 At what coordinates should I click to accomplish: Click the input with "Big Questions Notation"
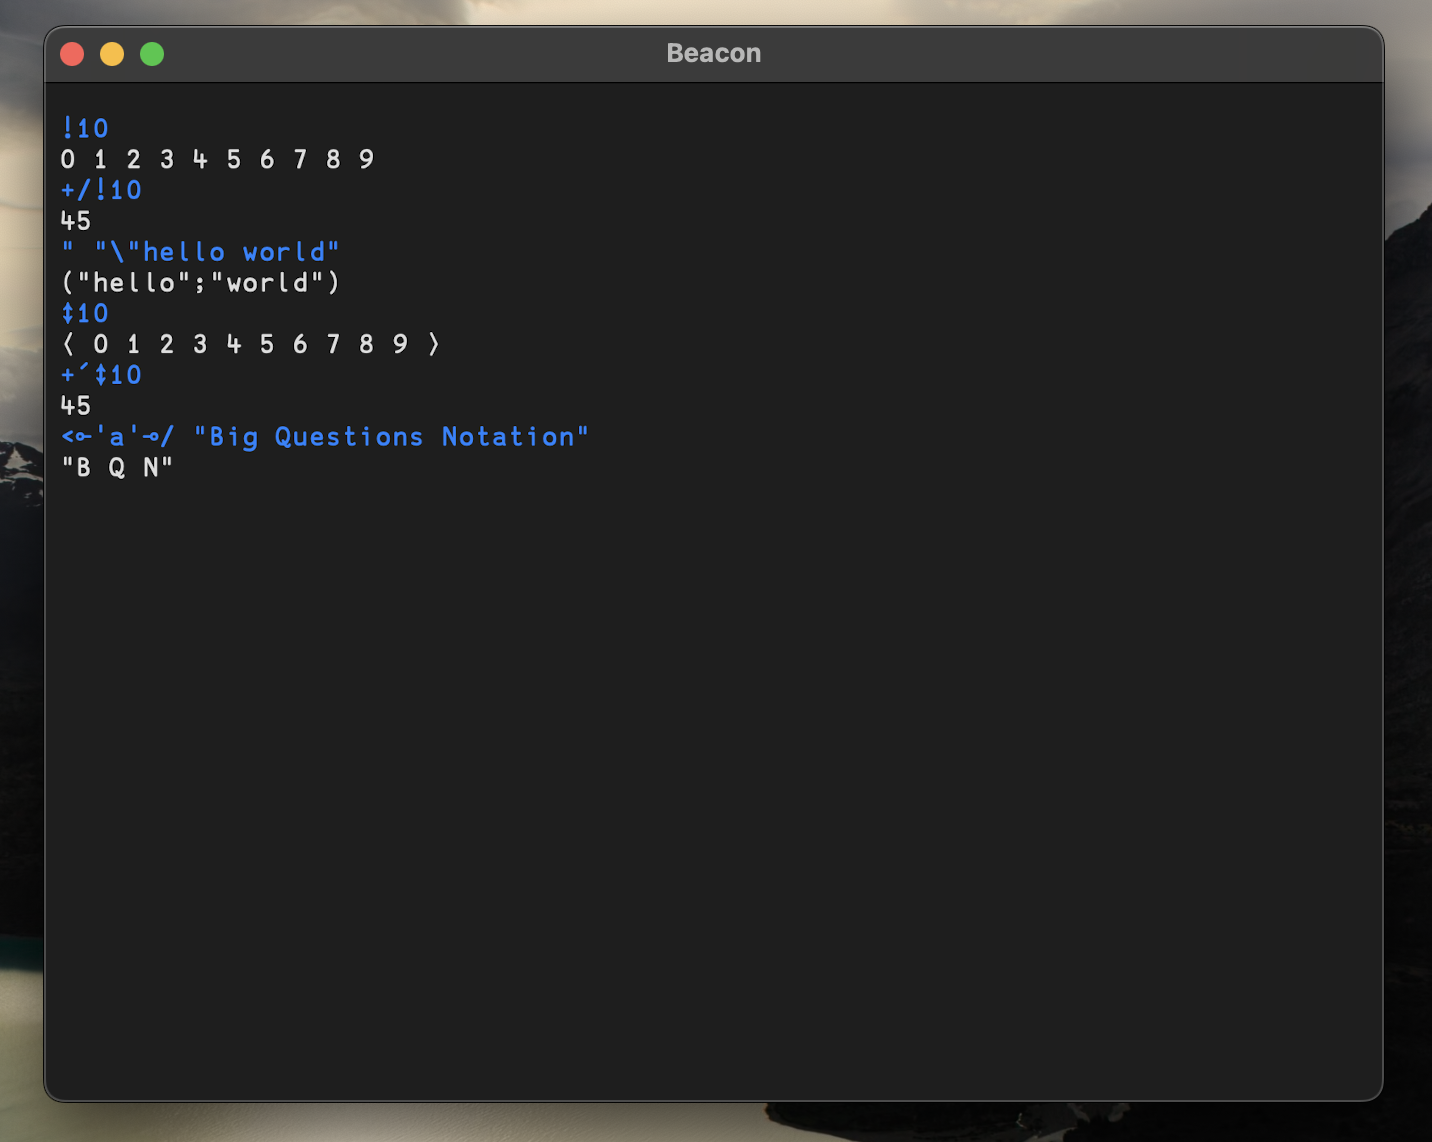(x=325, y=437)
